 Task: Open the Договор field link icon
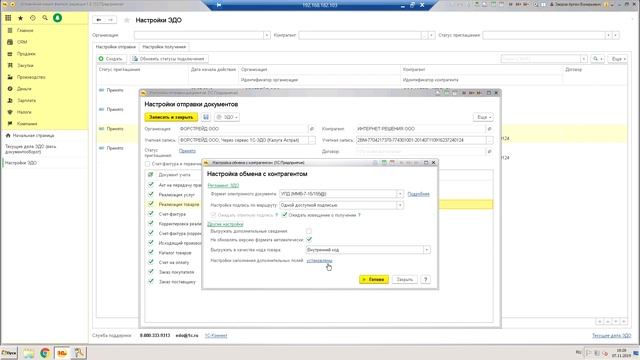click(489, 151)
